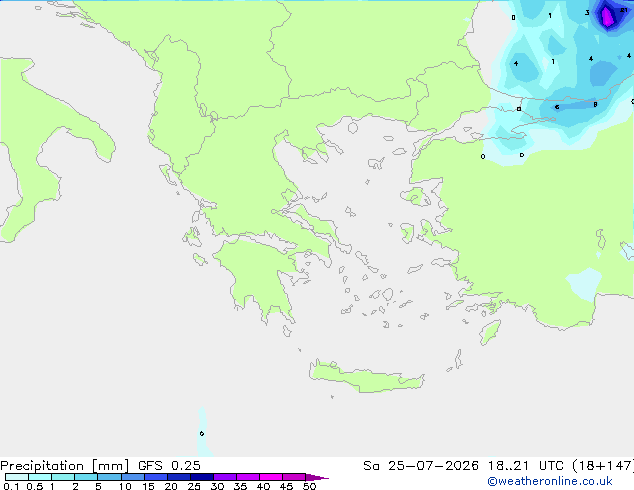Select the 0.1–0.5 mm palest legend swatch
This screenshot has width=634, height=490.
click(x=17, y=477)
